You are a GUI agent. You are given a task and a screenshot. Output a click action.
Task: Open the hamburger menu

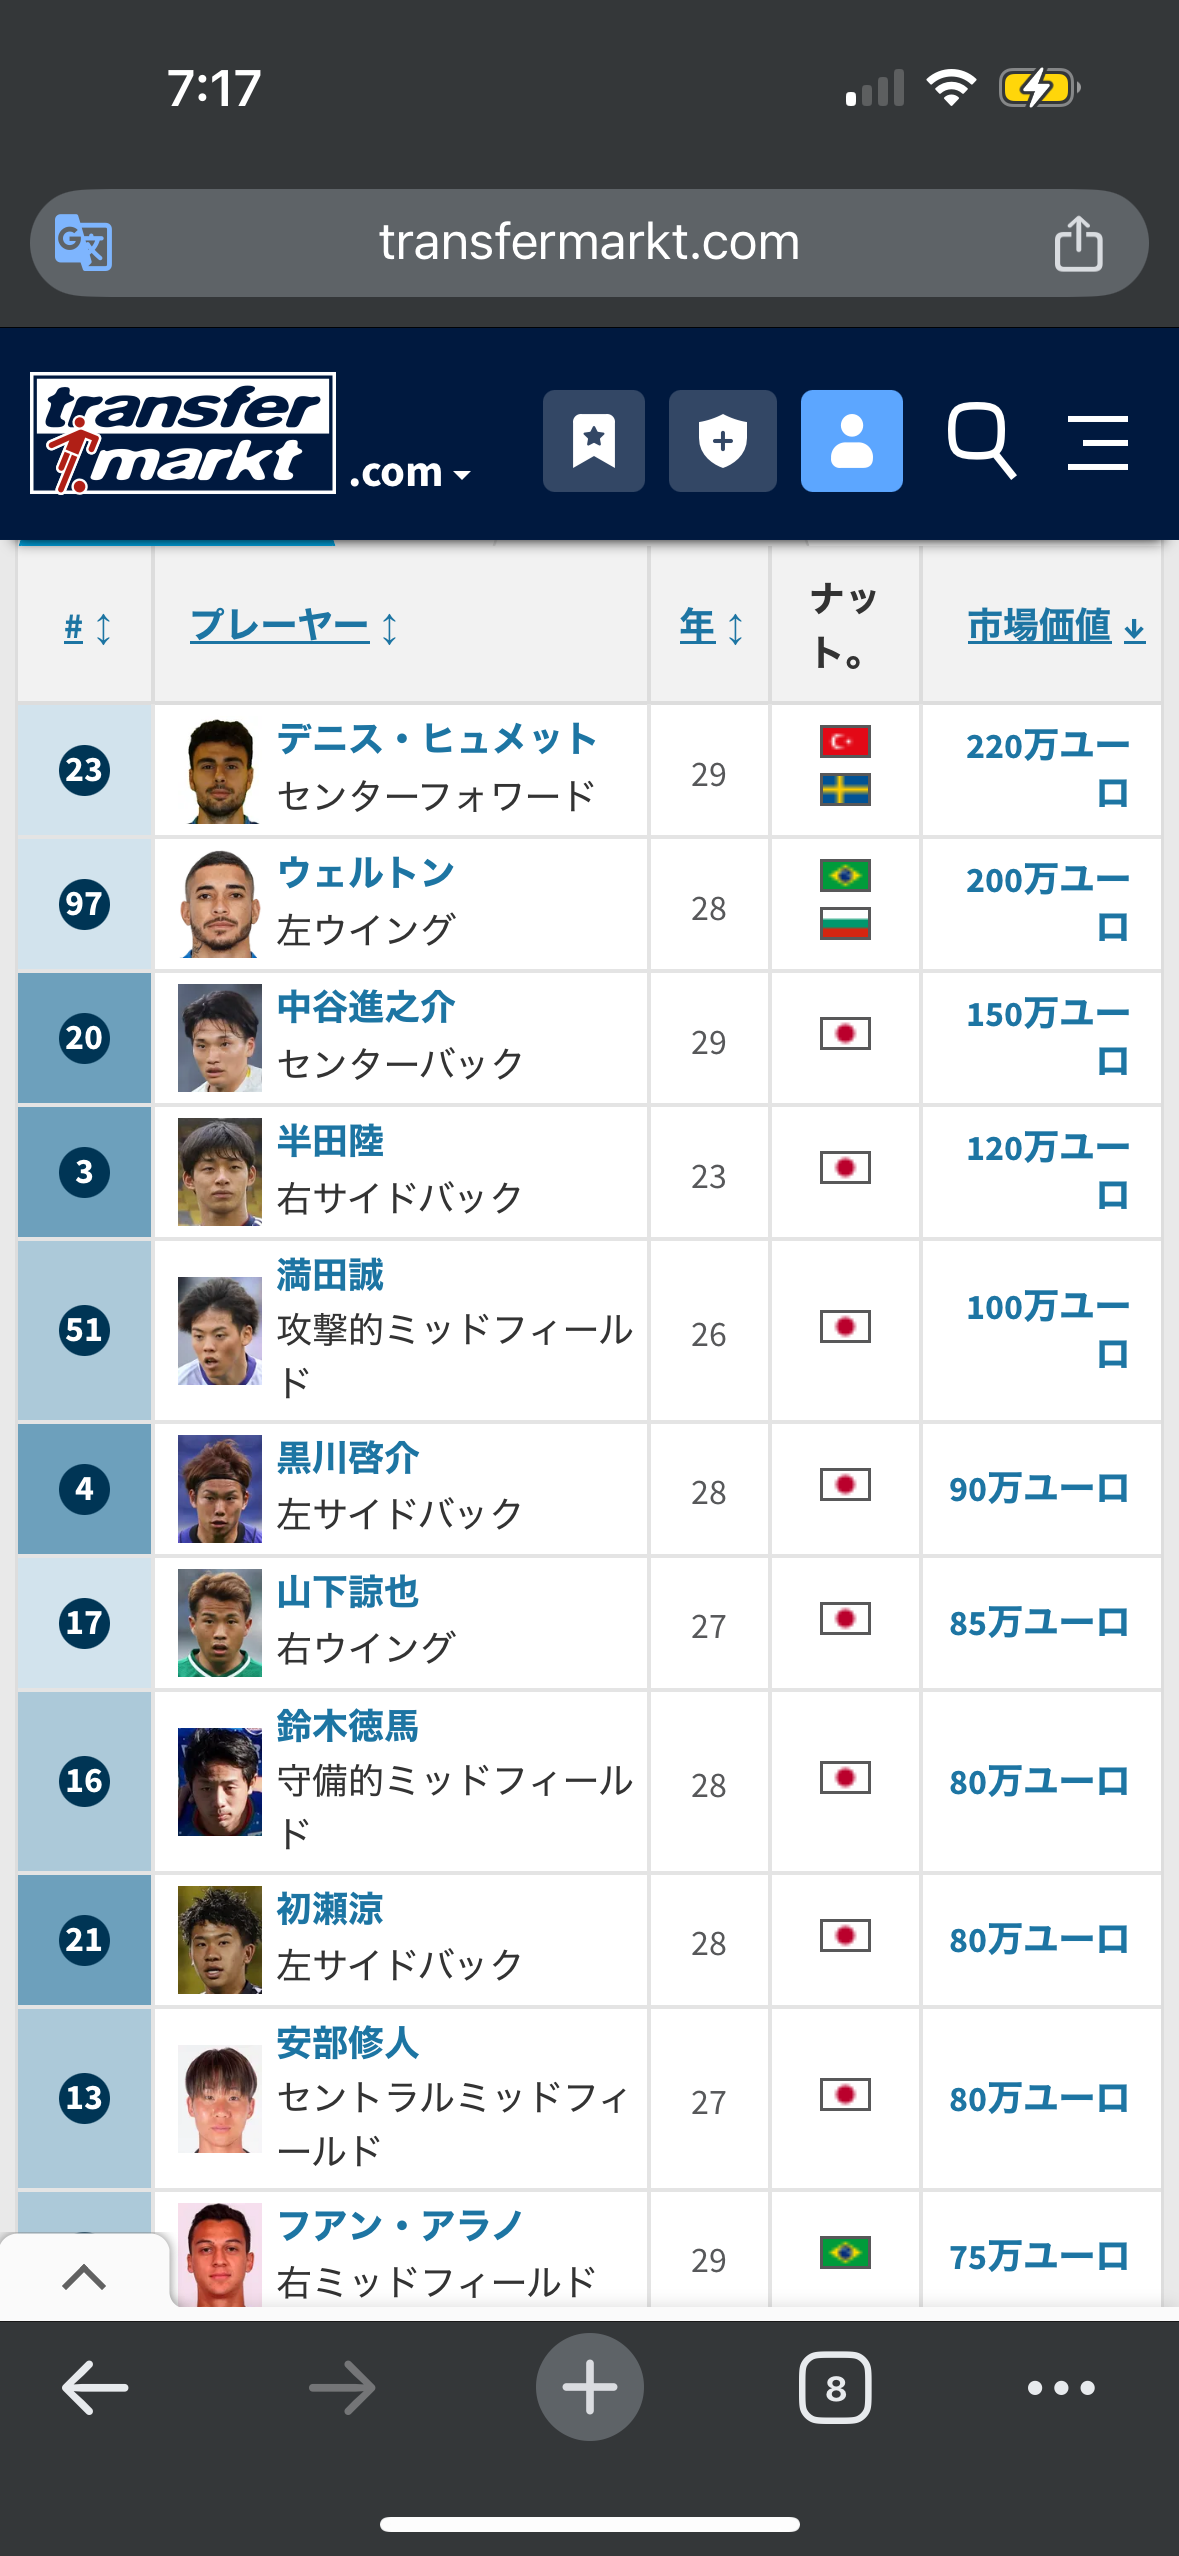[x=1097, y=443]
